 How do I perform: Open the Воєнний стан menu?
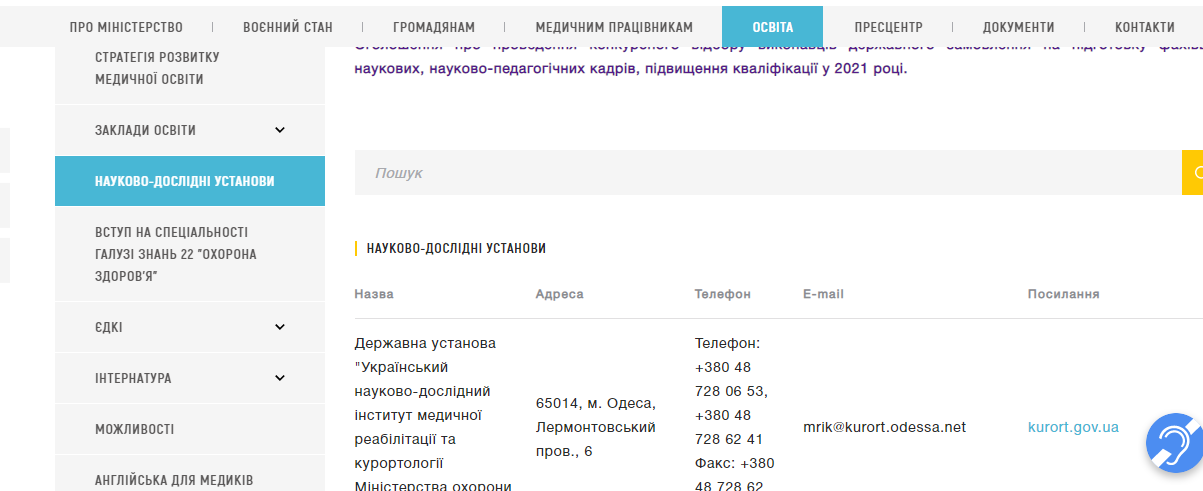tap(288, 27)
